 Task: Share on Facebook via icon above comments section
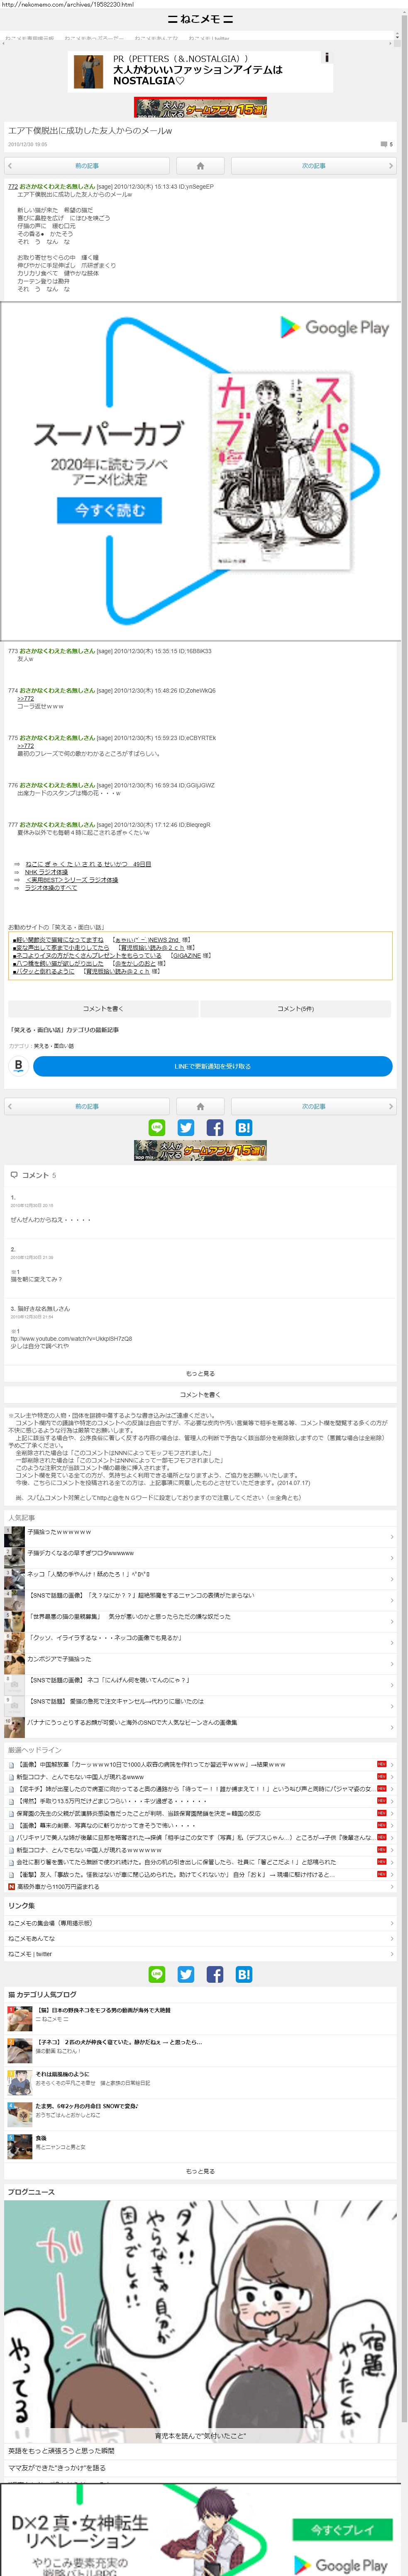click(215, 1127)
